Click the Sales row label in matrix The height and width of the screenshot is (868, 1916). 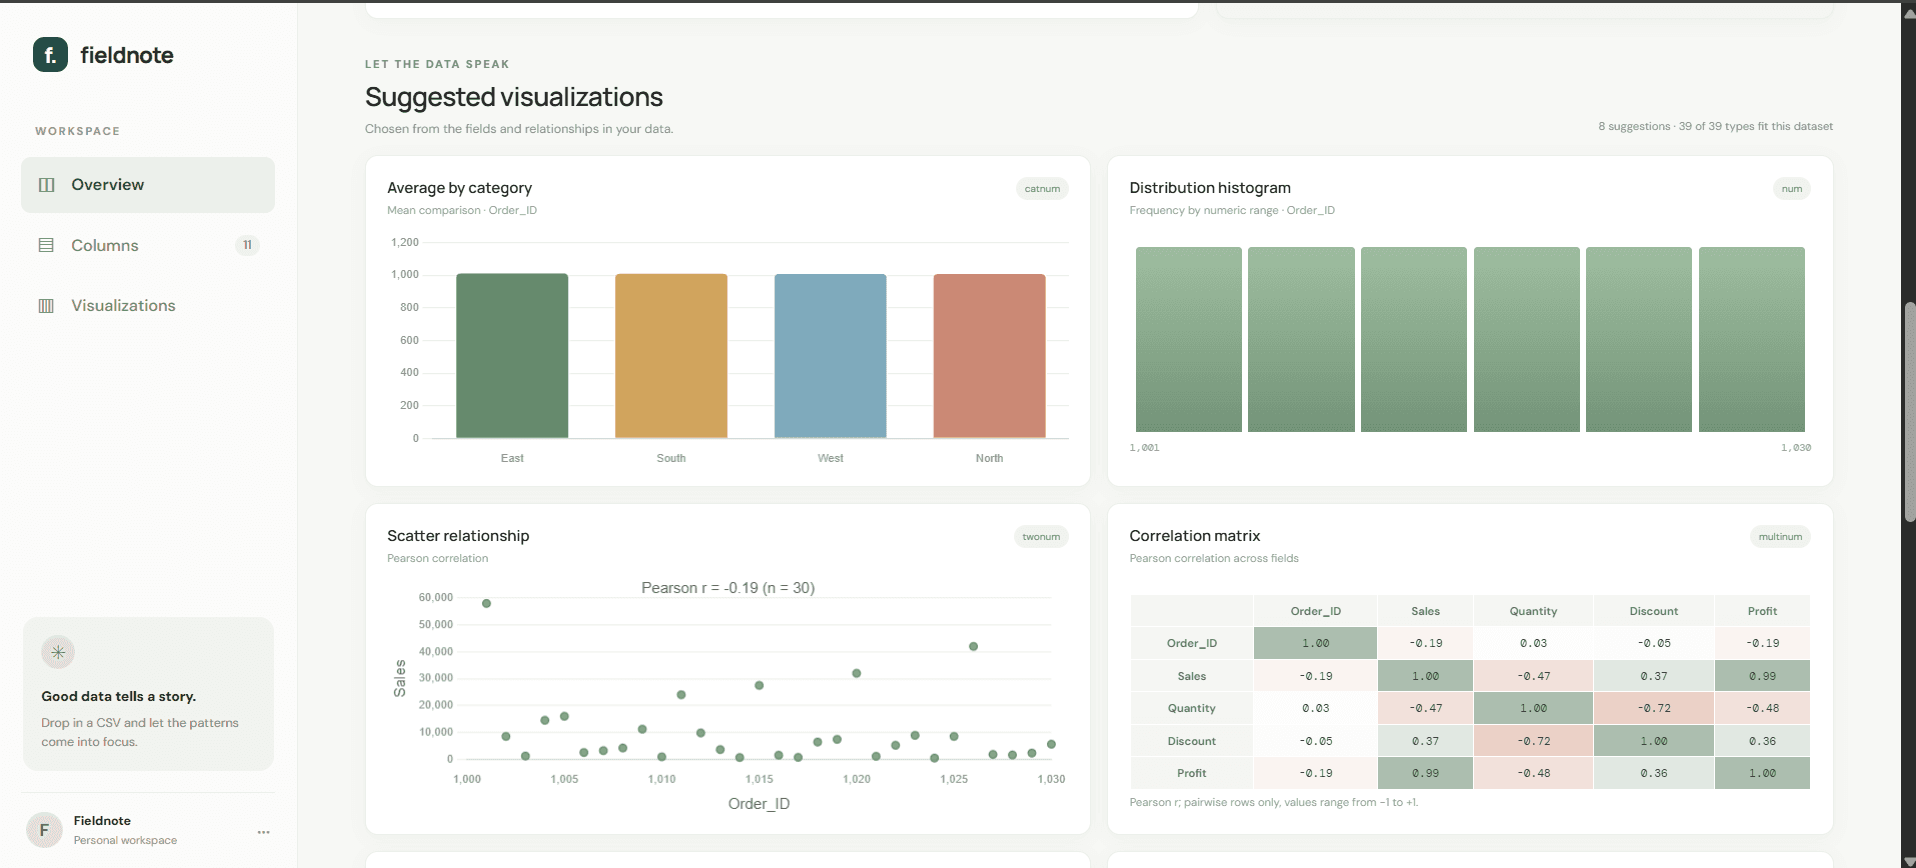tap(1191, 676)
